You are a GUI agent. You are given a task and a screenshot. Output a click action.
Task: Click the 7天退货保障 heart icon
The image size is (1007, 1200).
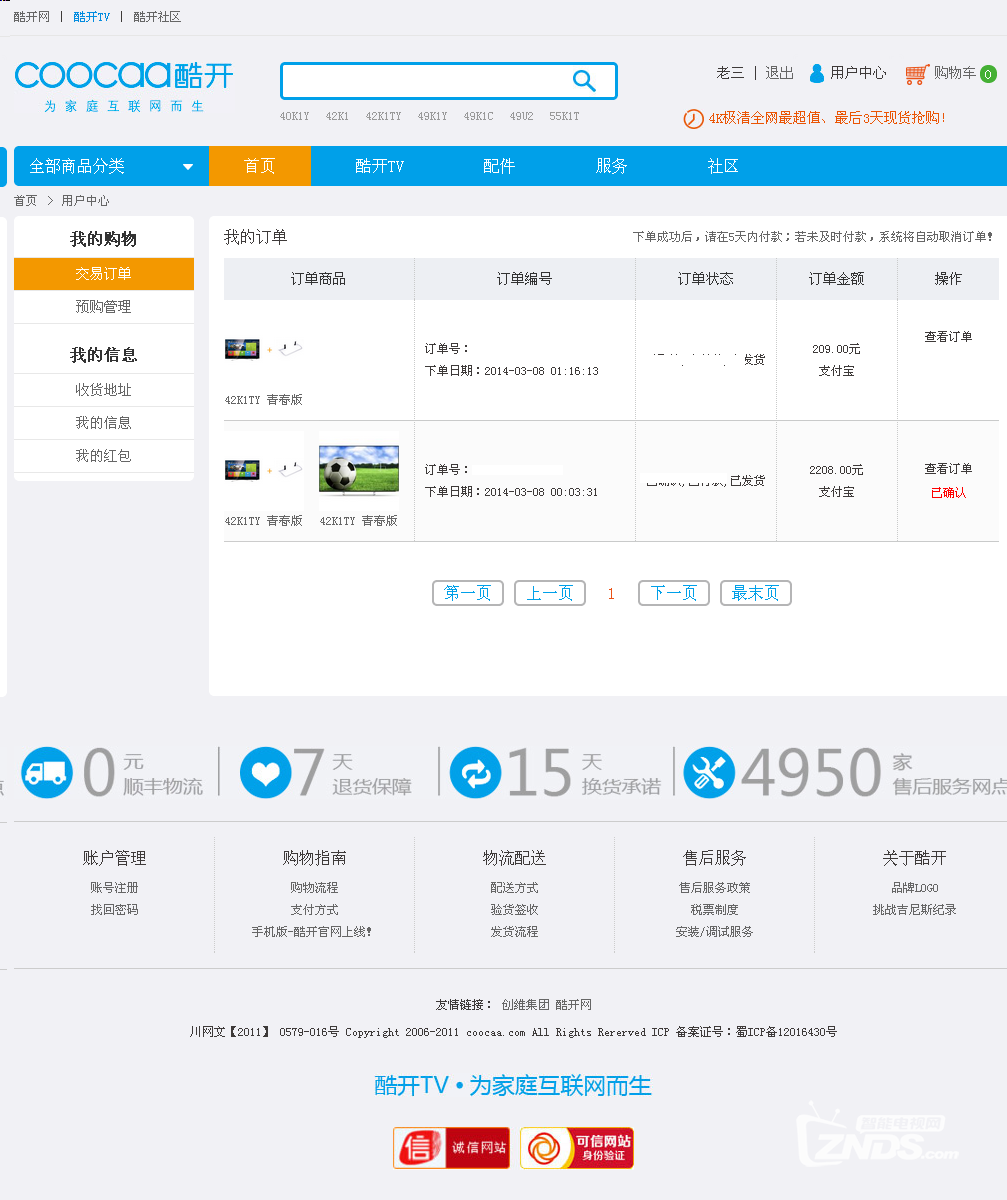click(266, 773)
